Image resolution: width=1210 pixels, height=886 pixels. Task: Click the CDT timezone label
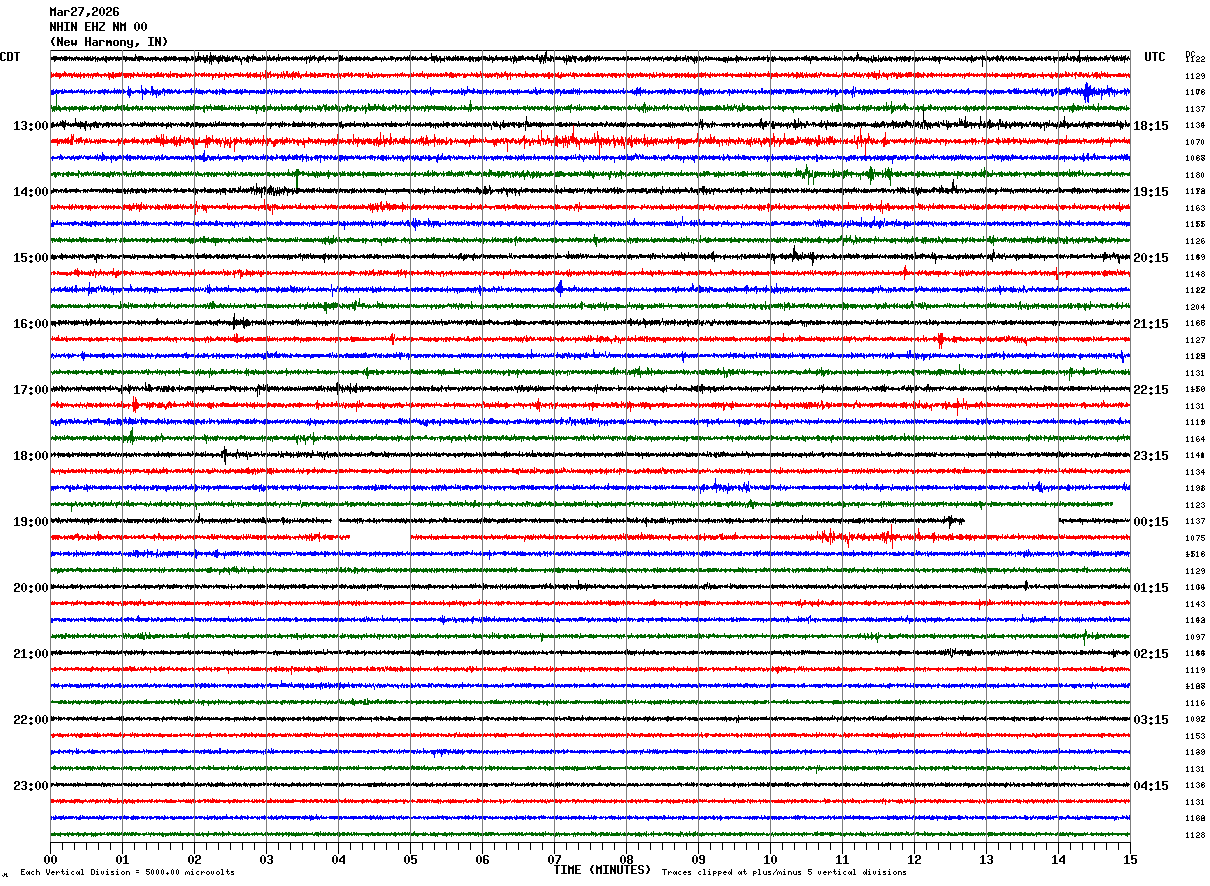pyautogui.click(x=10, y=57)
